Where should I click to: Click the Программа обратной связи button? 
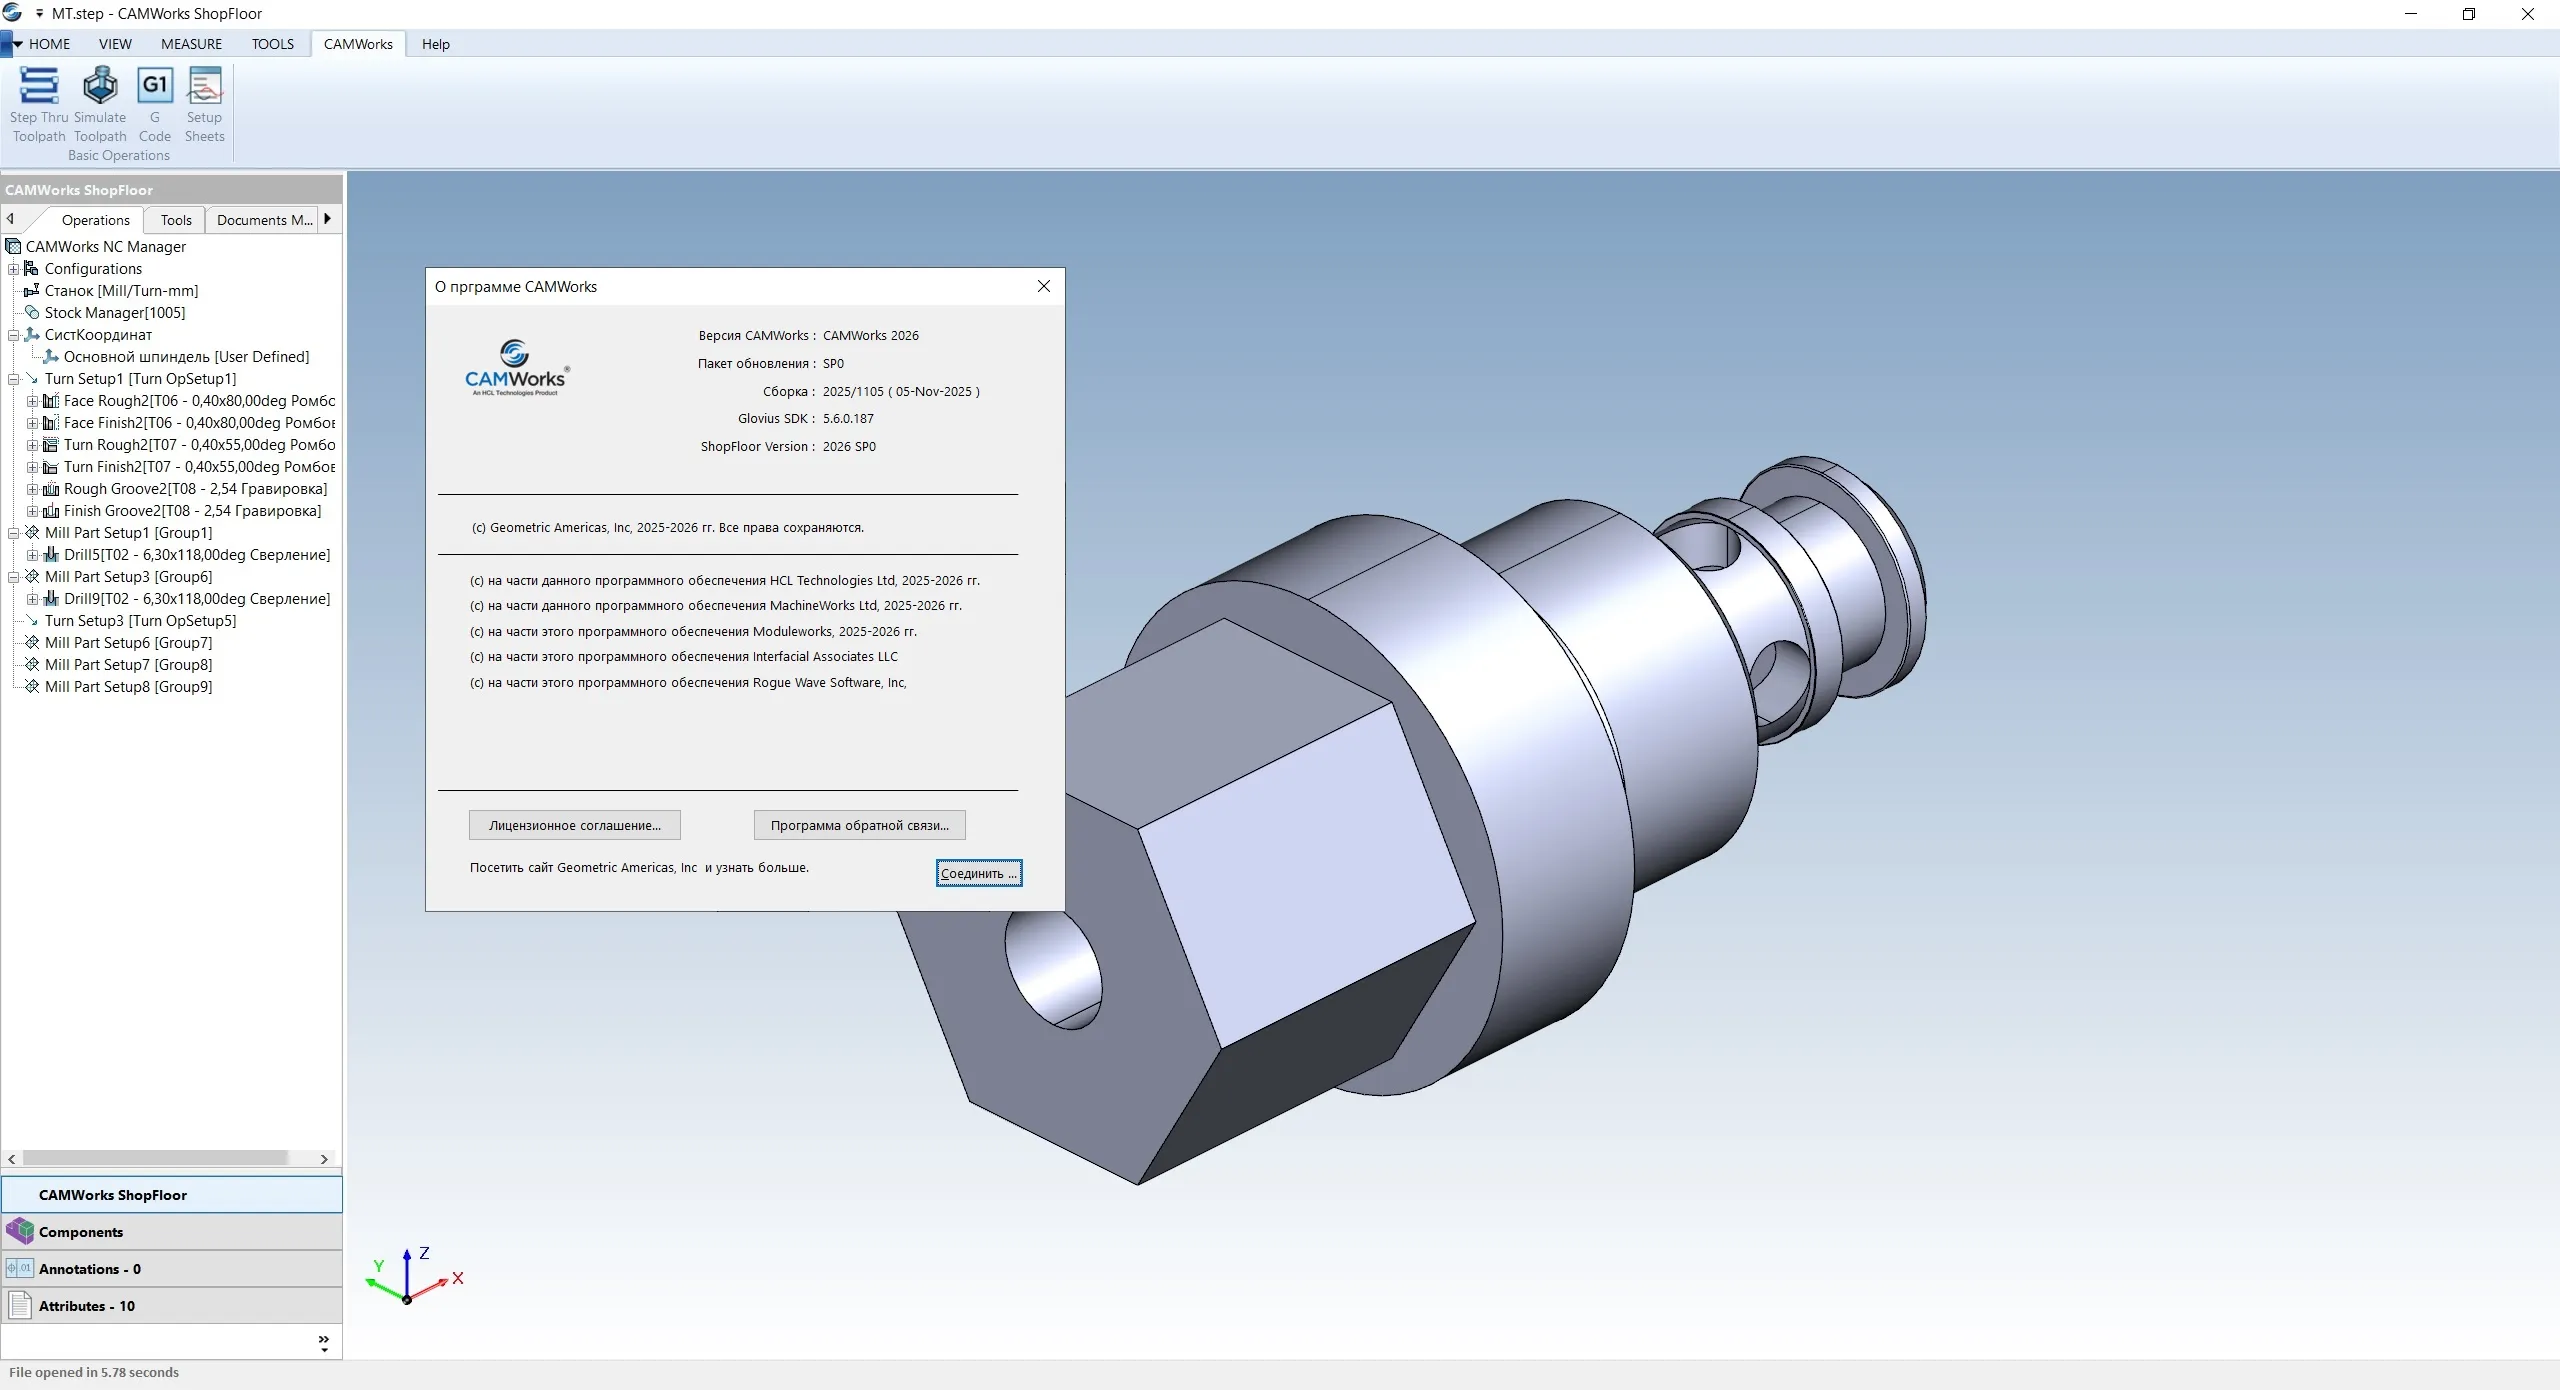[x=859, y=825]
